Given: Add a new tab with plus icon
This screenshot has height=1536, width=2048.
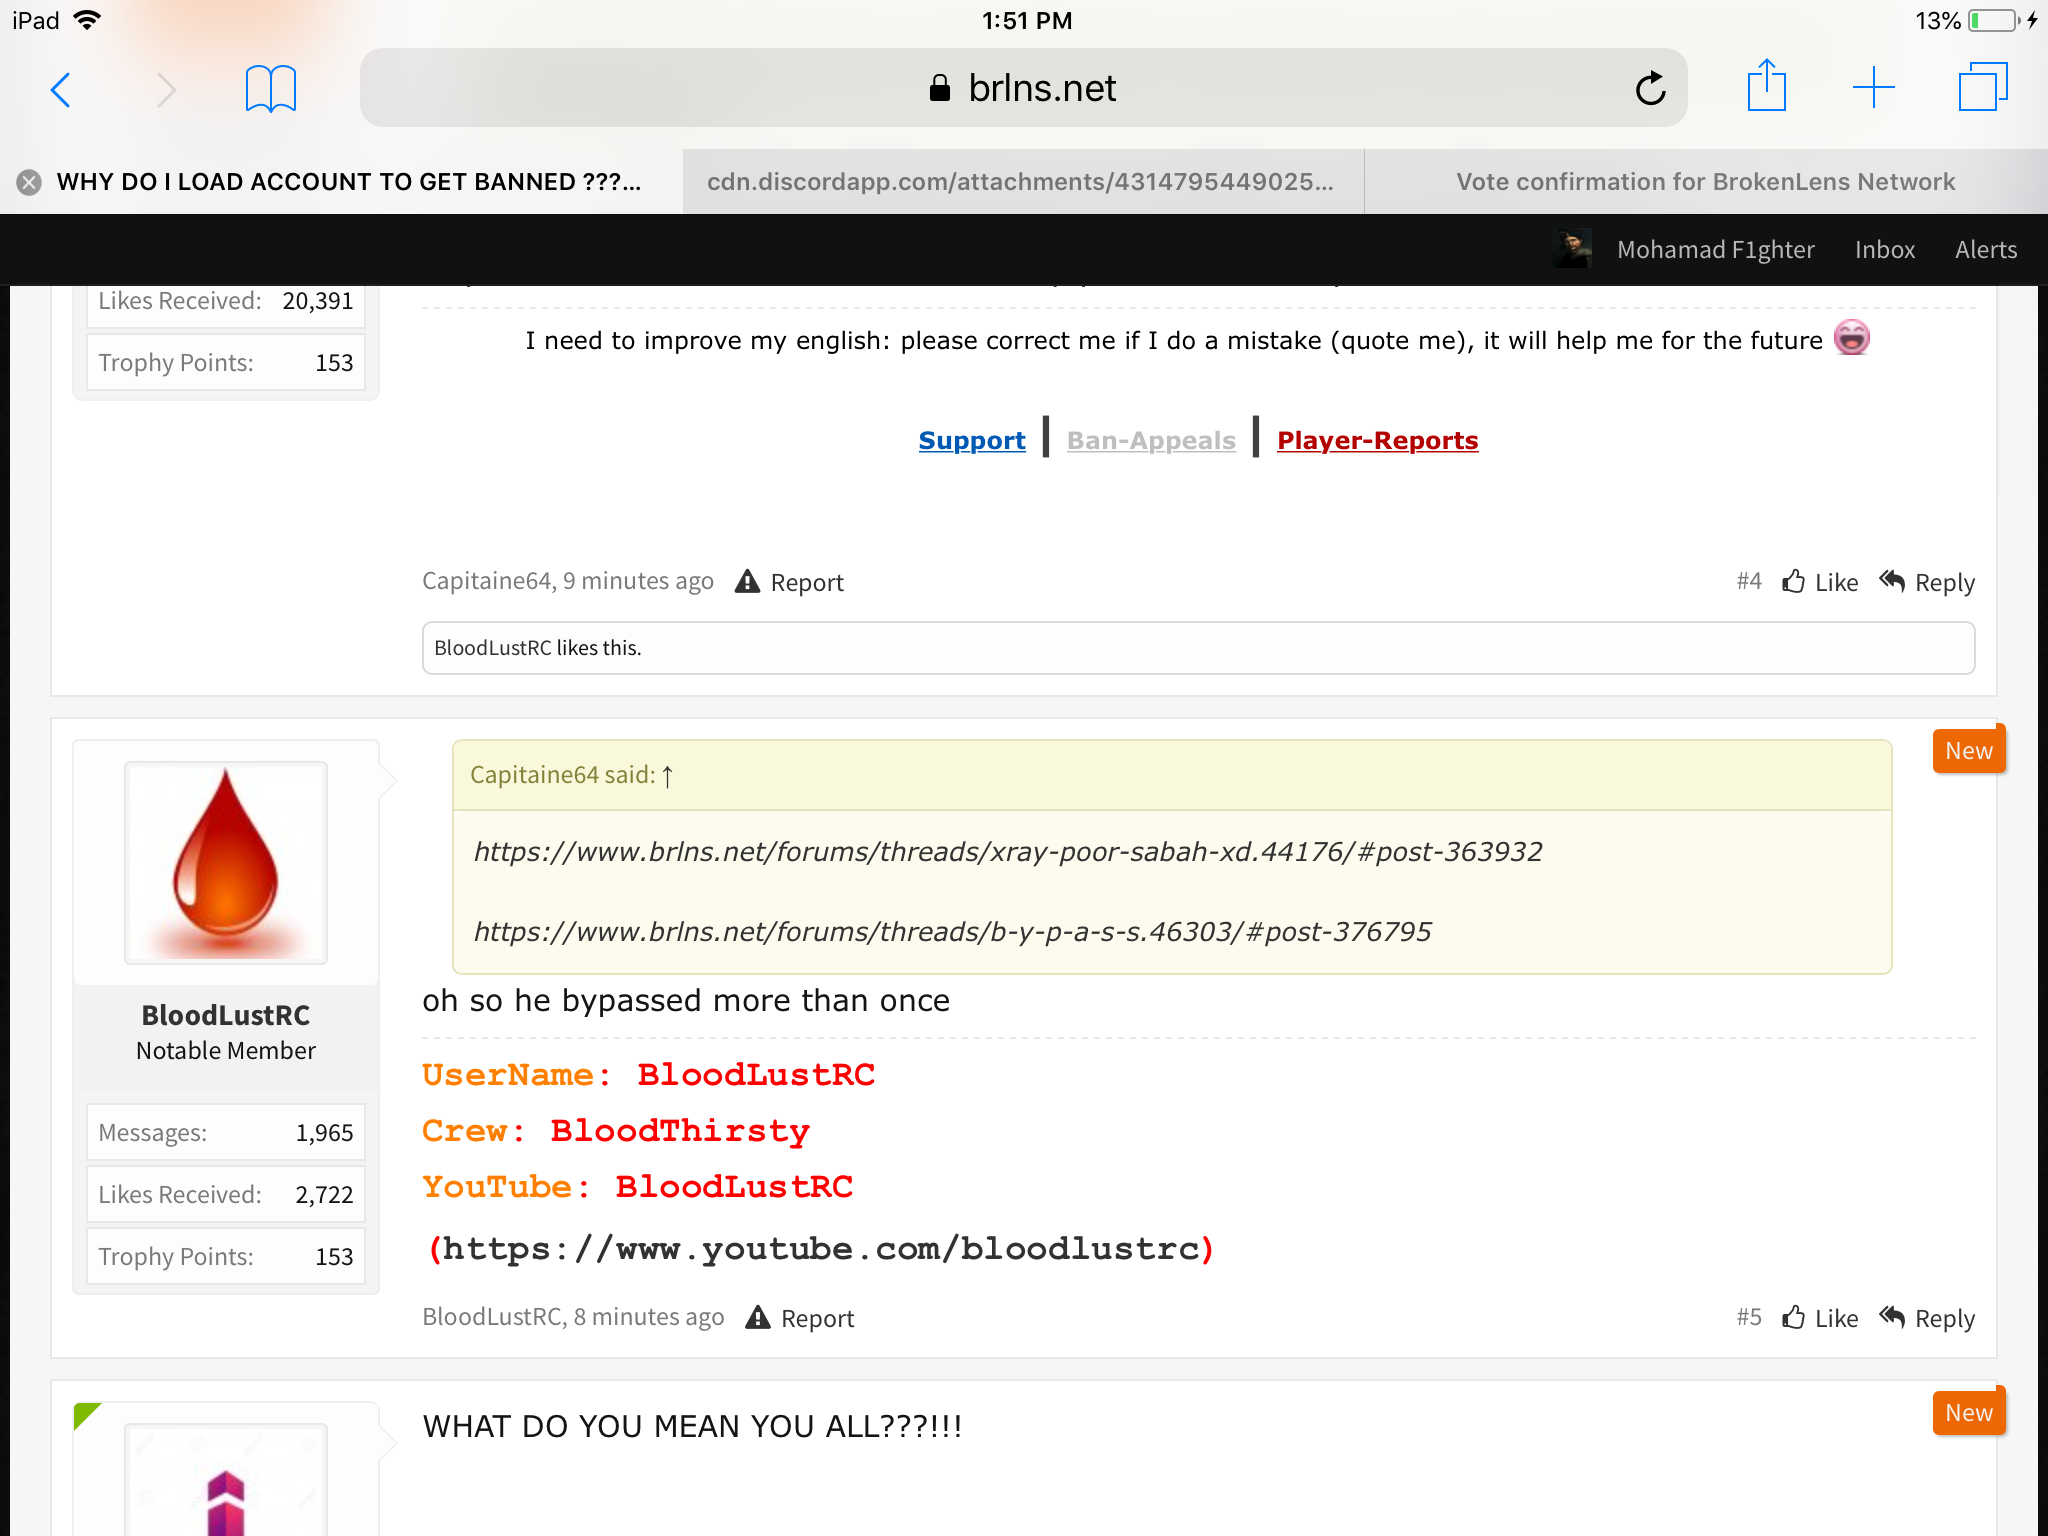Looking at the screenshot, I should pos(1873,88).
